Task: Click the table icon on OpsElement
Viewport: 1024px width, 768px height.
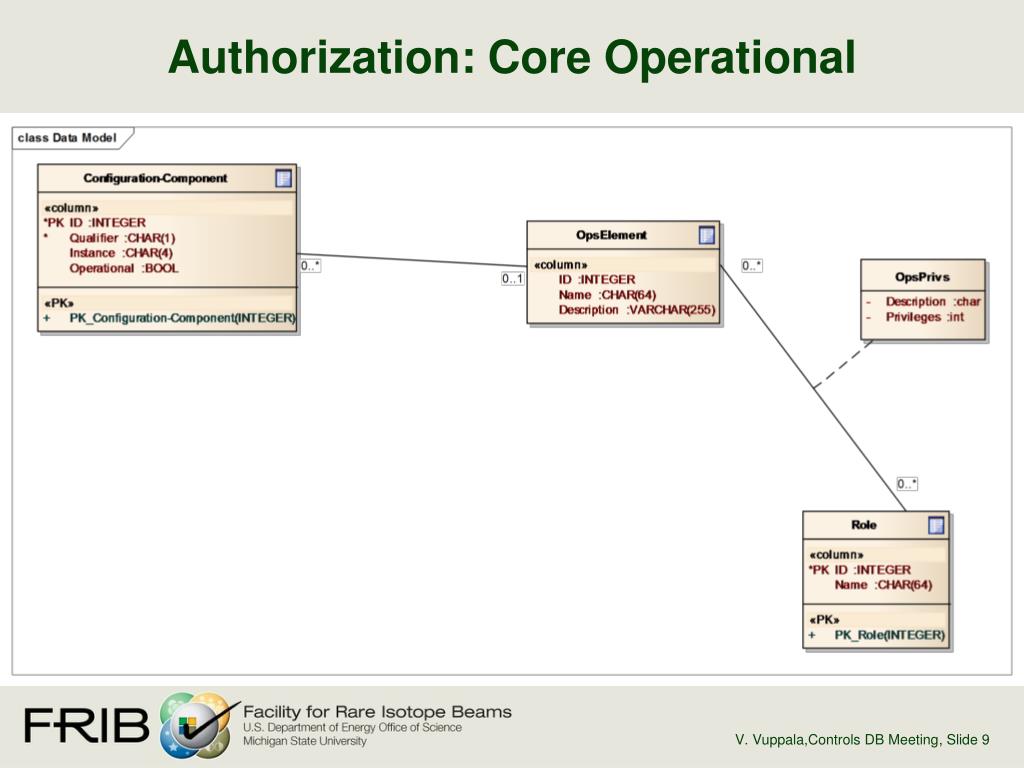Action: coord(707,235)
